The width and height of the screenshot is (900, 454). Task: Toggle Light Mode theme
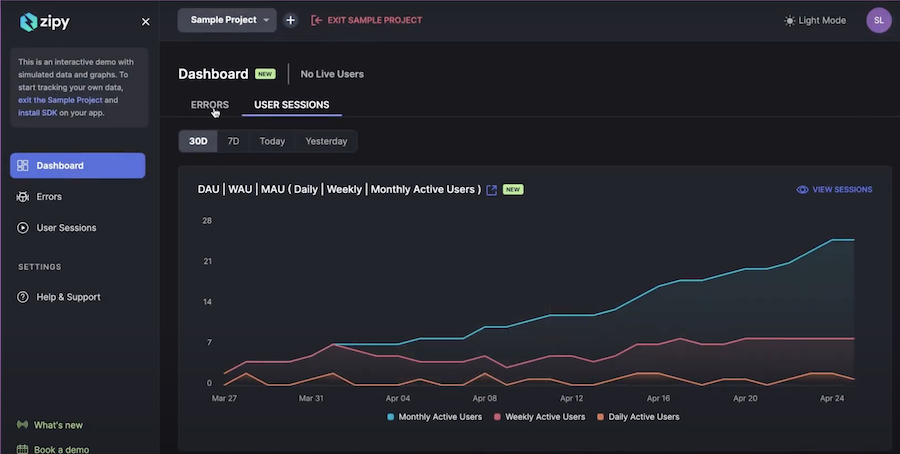815,20
